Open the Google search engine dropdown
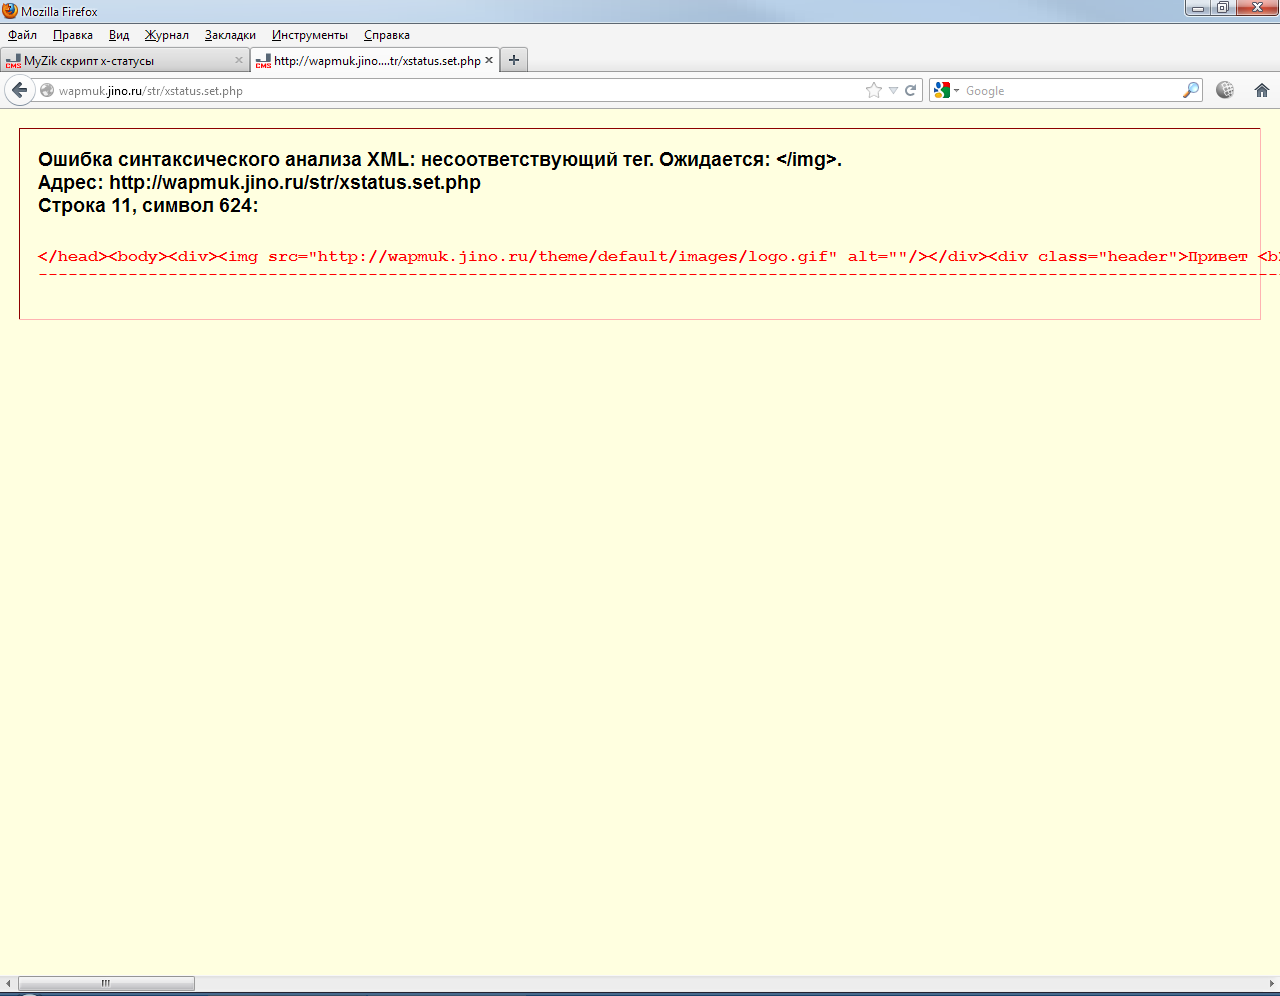The height and width of the screenshot is (996, 1280). [x=945, y=90]
